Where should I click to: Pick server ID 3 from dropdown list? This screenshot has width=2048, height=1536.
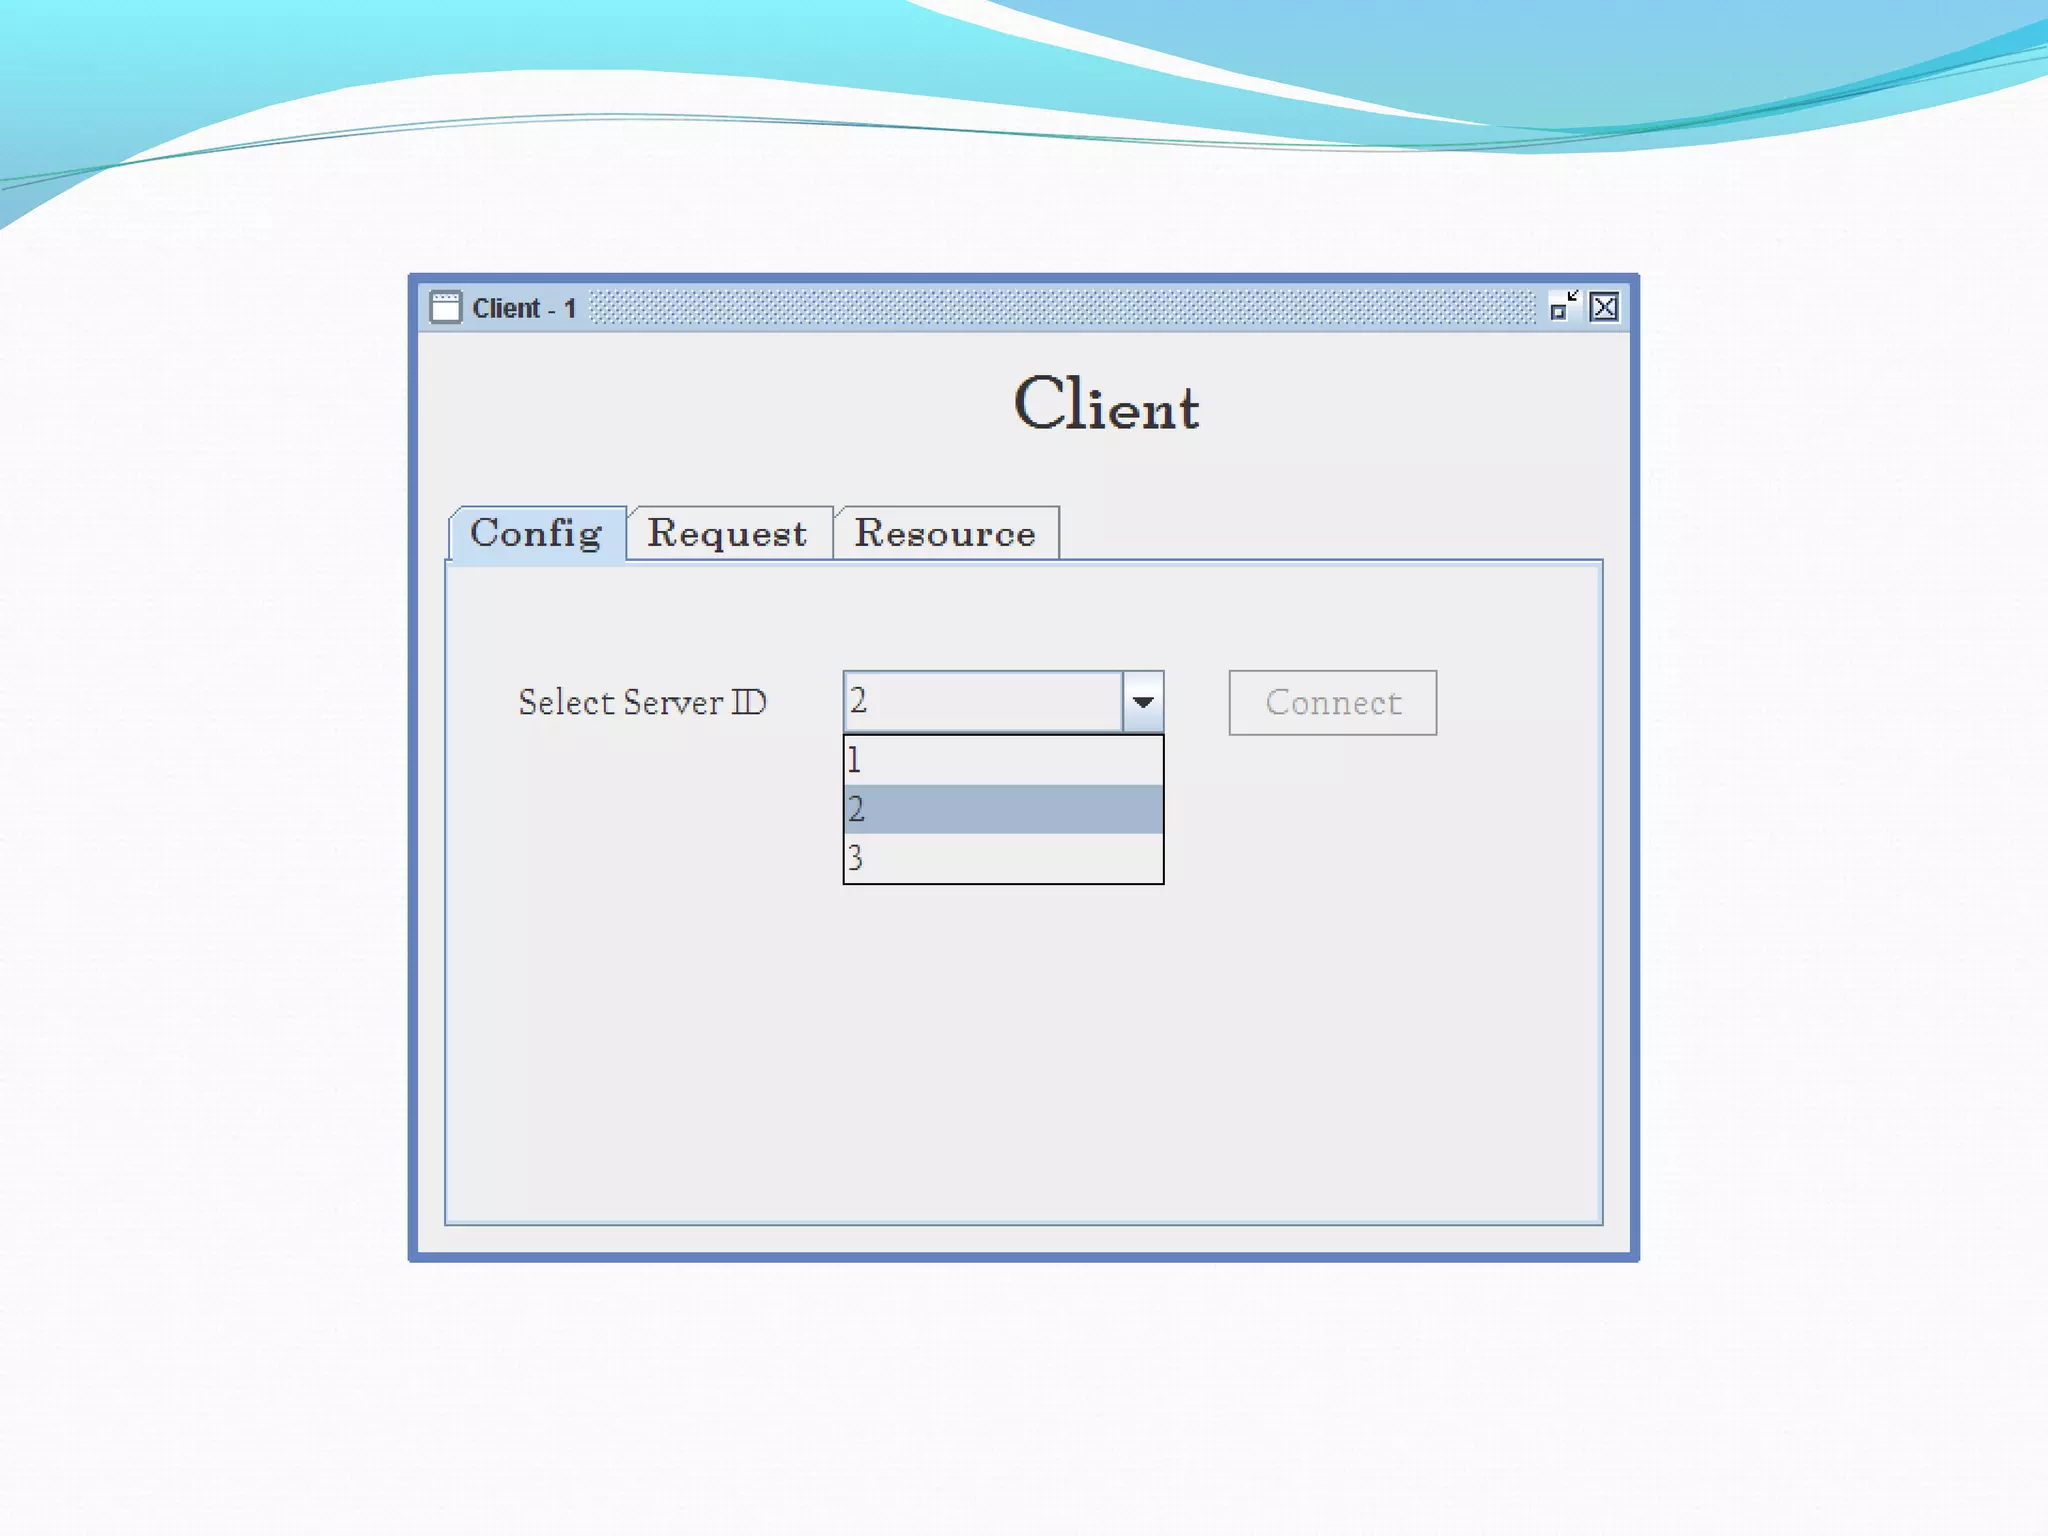point(1002,858)
